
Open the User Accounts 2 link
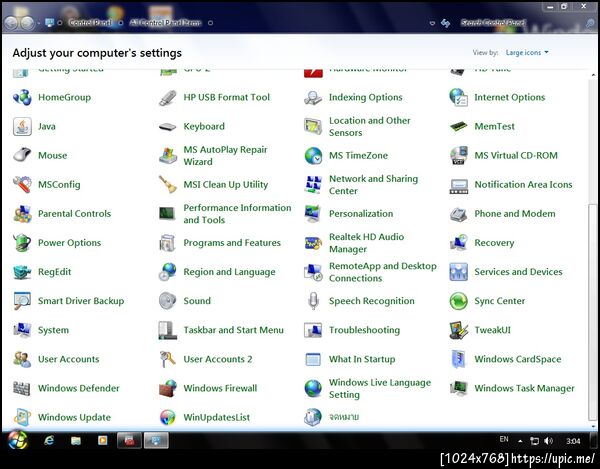[x=218, y=359]
